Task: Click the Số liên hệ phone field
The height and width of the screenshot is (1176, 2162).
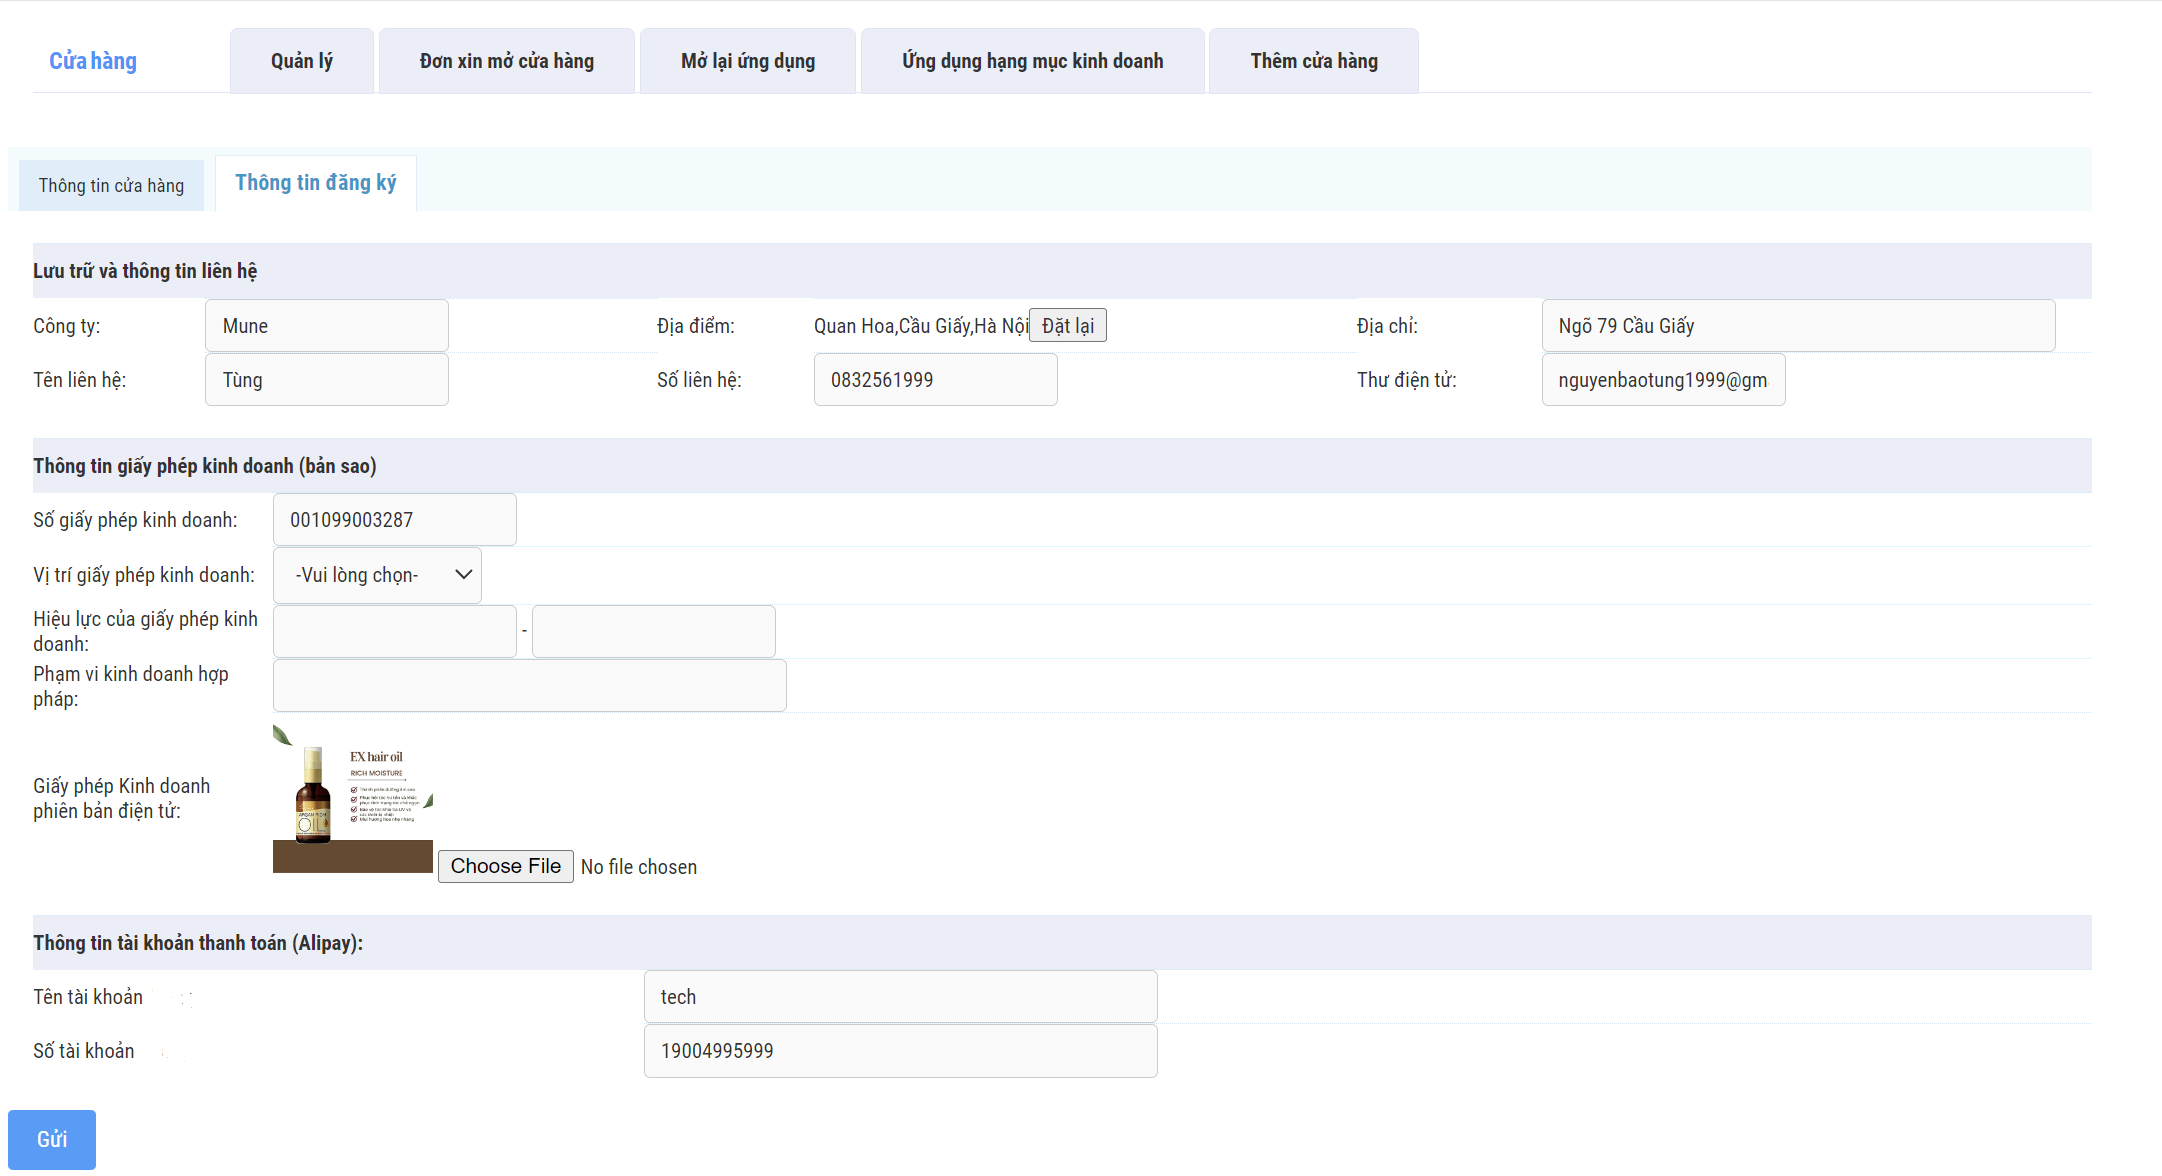Action: tap(935, 380)
